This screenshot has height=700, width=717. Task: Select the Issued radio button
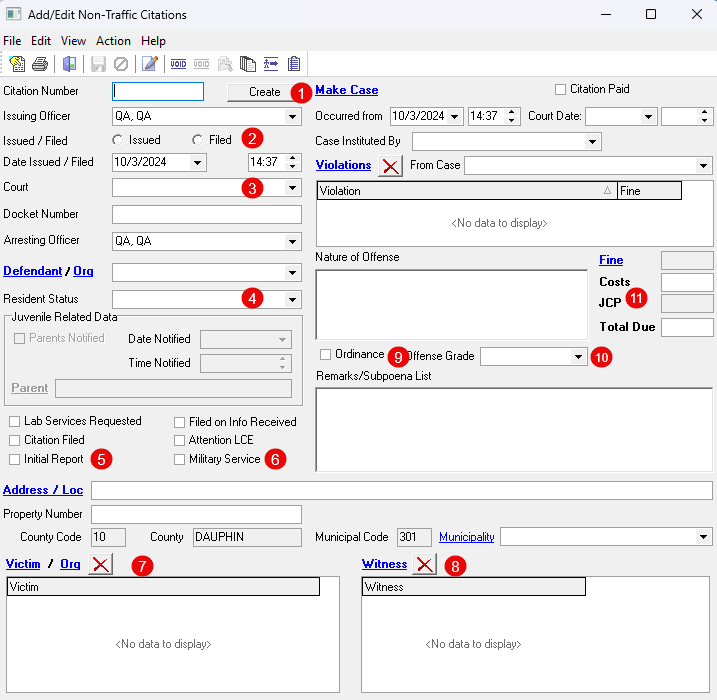[x=119, y=140]
